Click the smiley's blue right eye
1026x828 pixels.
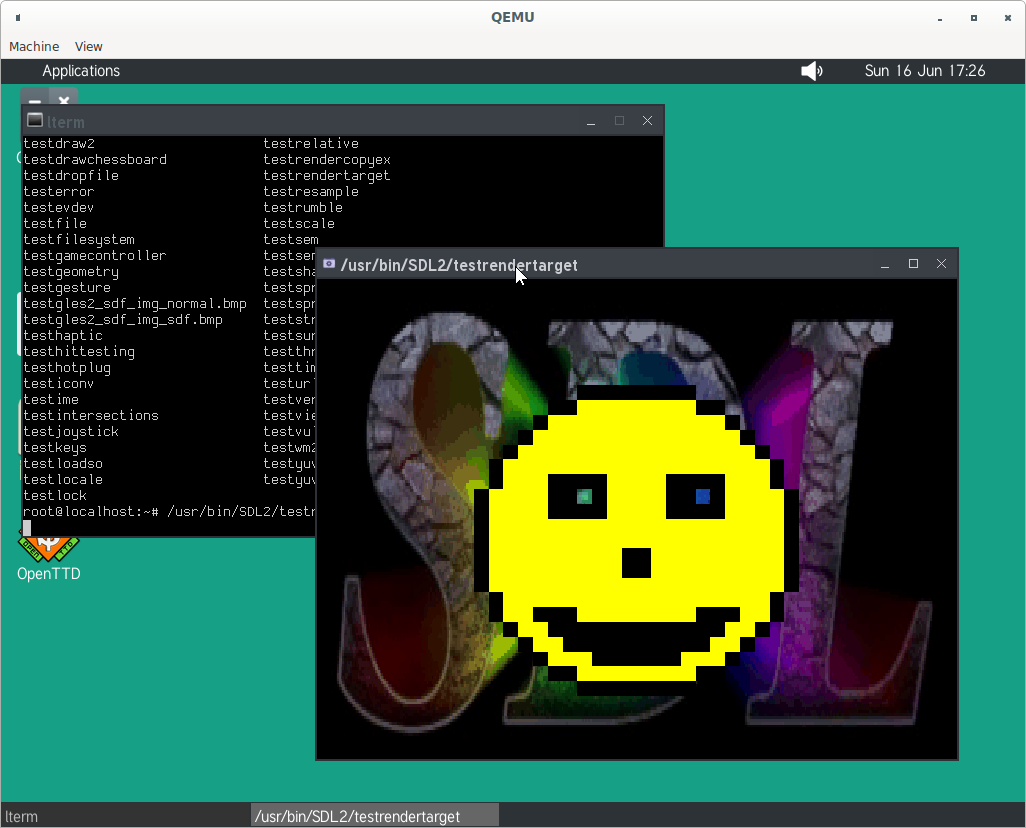pyautogui.click(x=703, y=497)
